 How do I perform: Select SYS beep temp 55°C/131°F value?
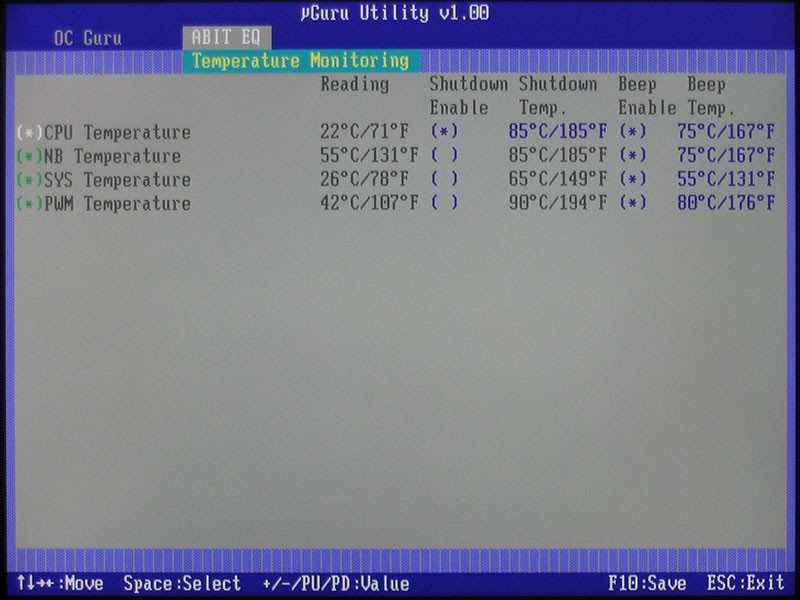click(x=726, y=179)
